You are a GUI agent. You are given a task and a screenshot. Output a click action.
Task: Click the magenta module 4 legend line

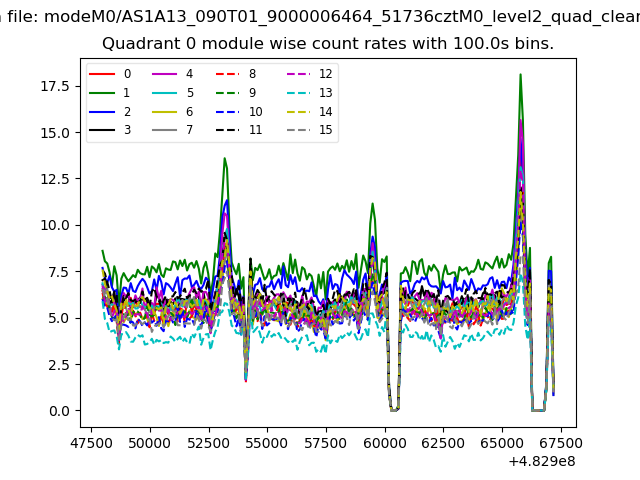click(x=165, y=74)
